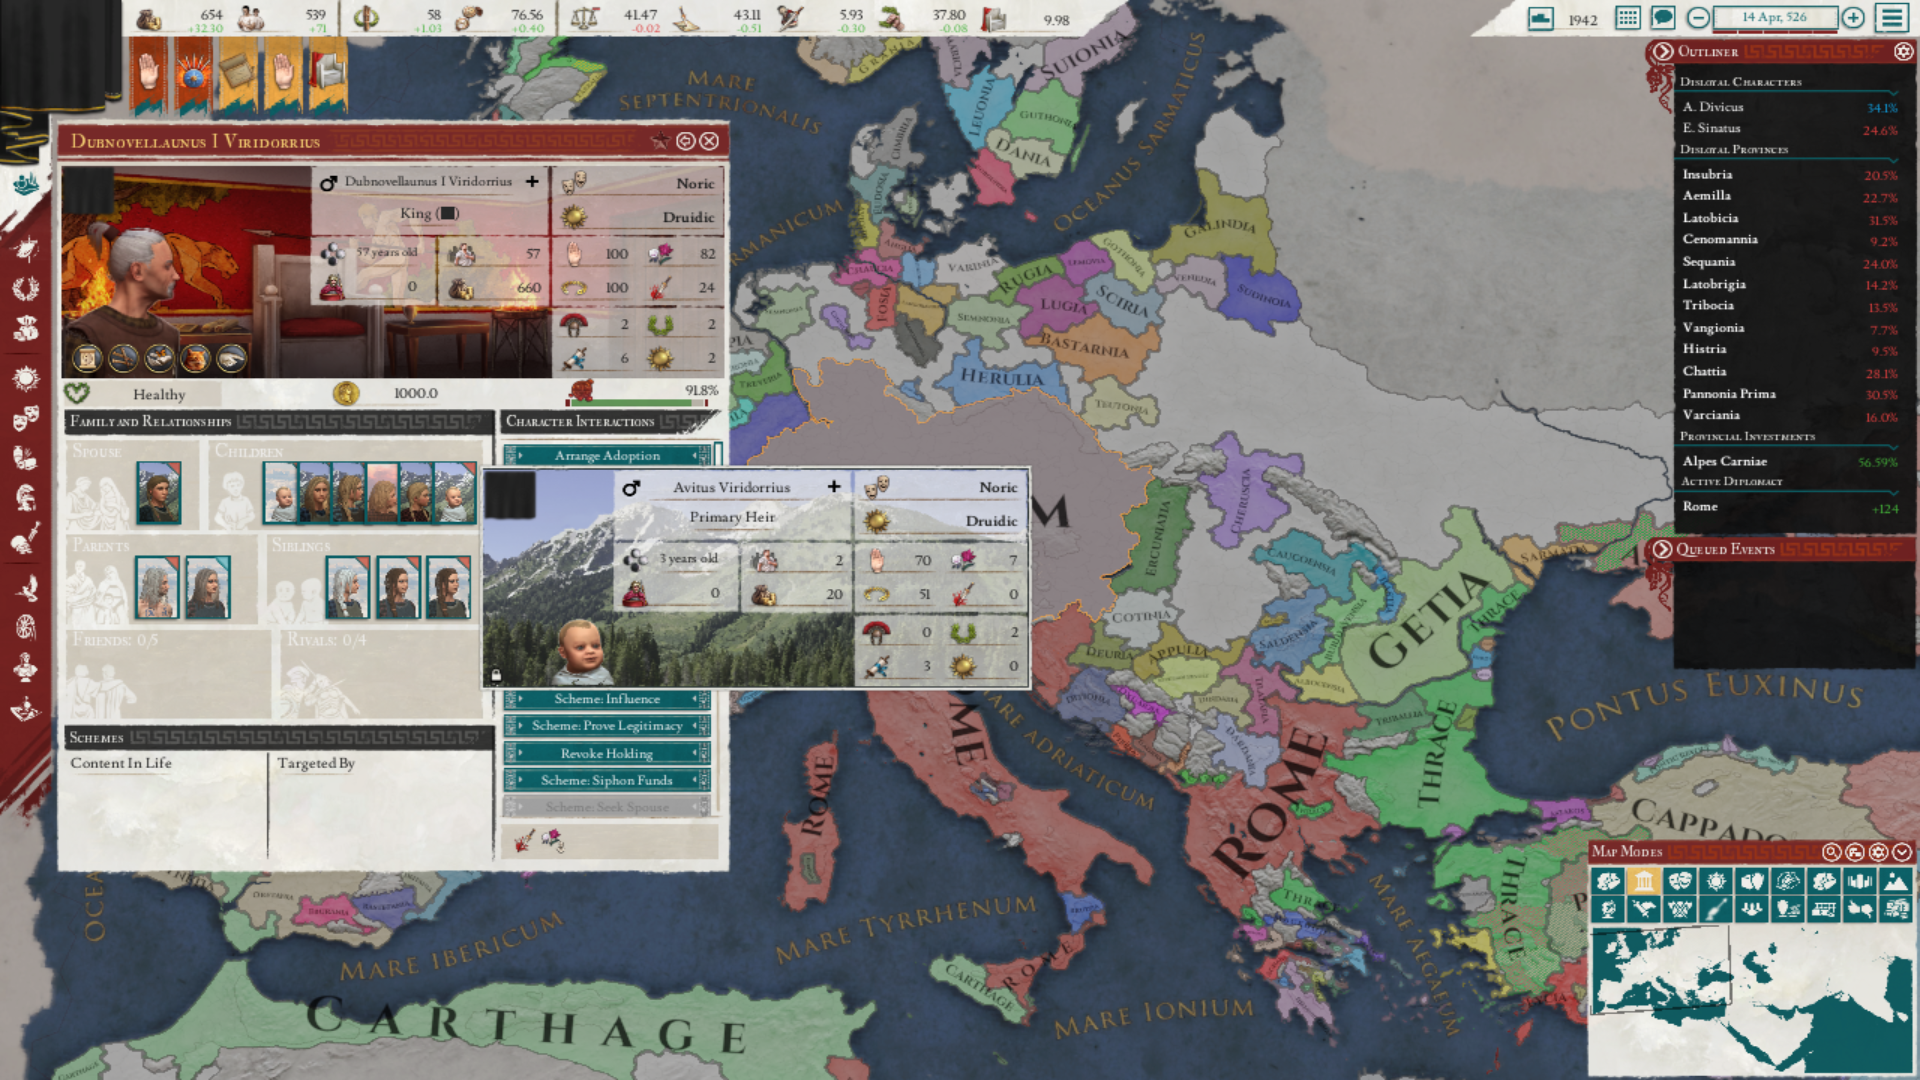
Task: Collapse the Outliner panel arrow
Action: [x=1662, y=51]
